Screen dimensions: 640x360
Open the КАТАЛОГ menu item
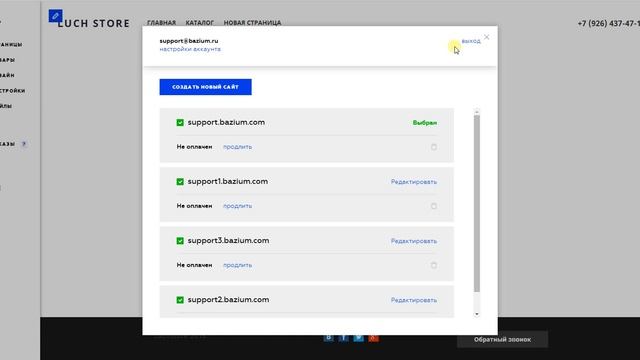pos(200,23)
